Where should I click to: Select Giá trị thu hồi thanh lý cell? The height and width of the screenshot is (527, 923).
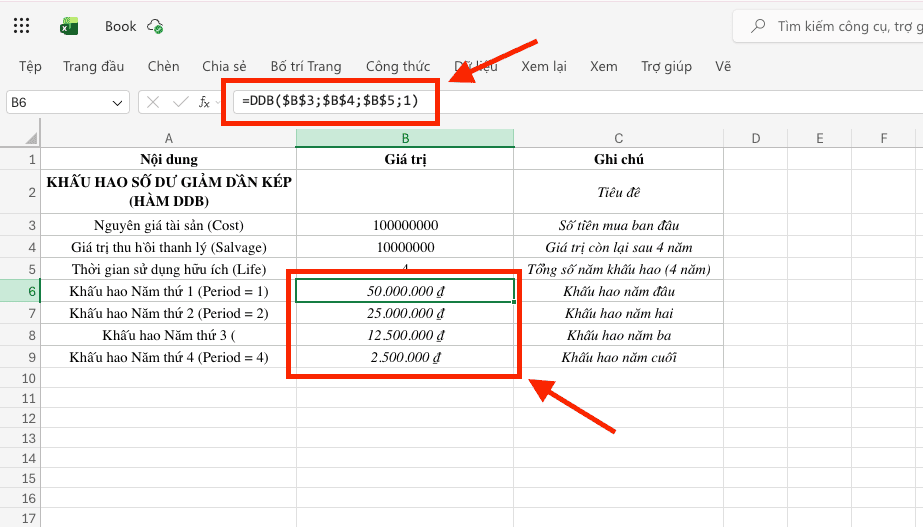(168, 247)
